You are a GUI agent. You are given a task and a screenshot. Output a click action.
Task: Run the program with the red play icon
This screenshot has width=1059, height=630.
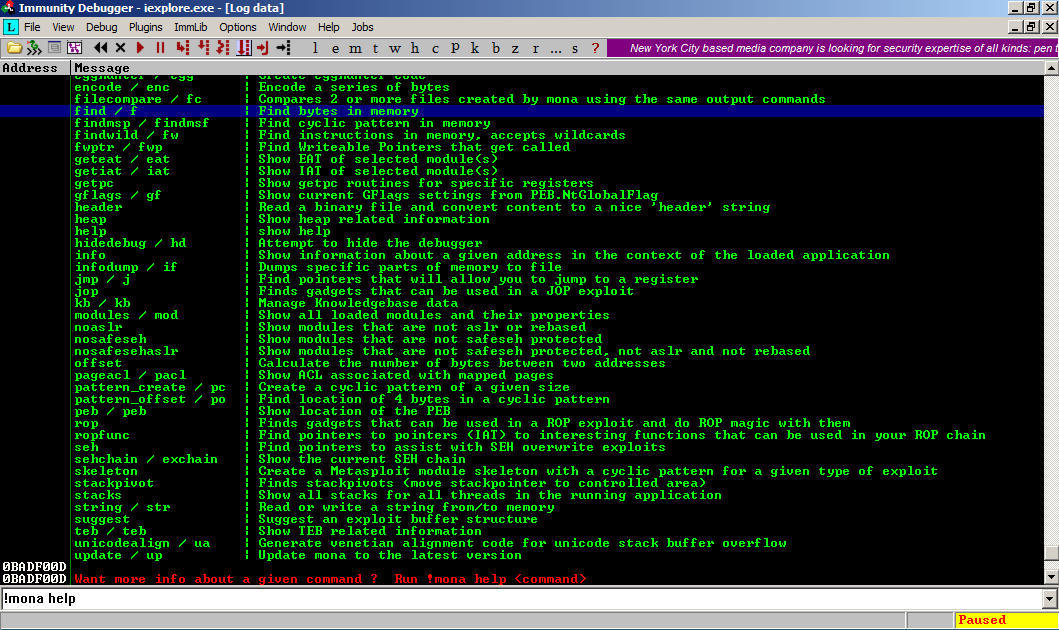click(x=140, y=48)
